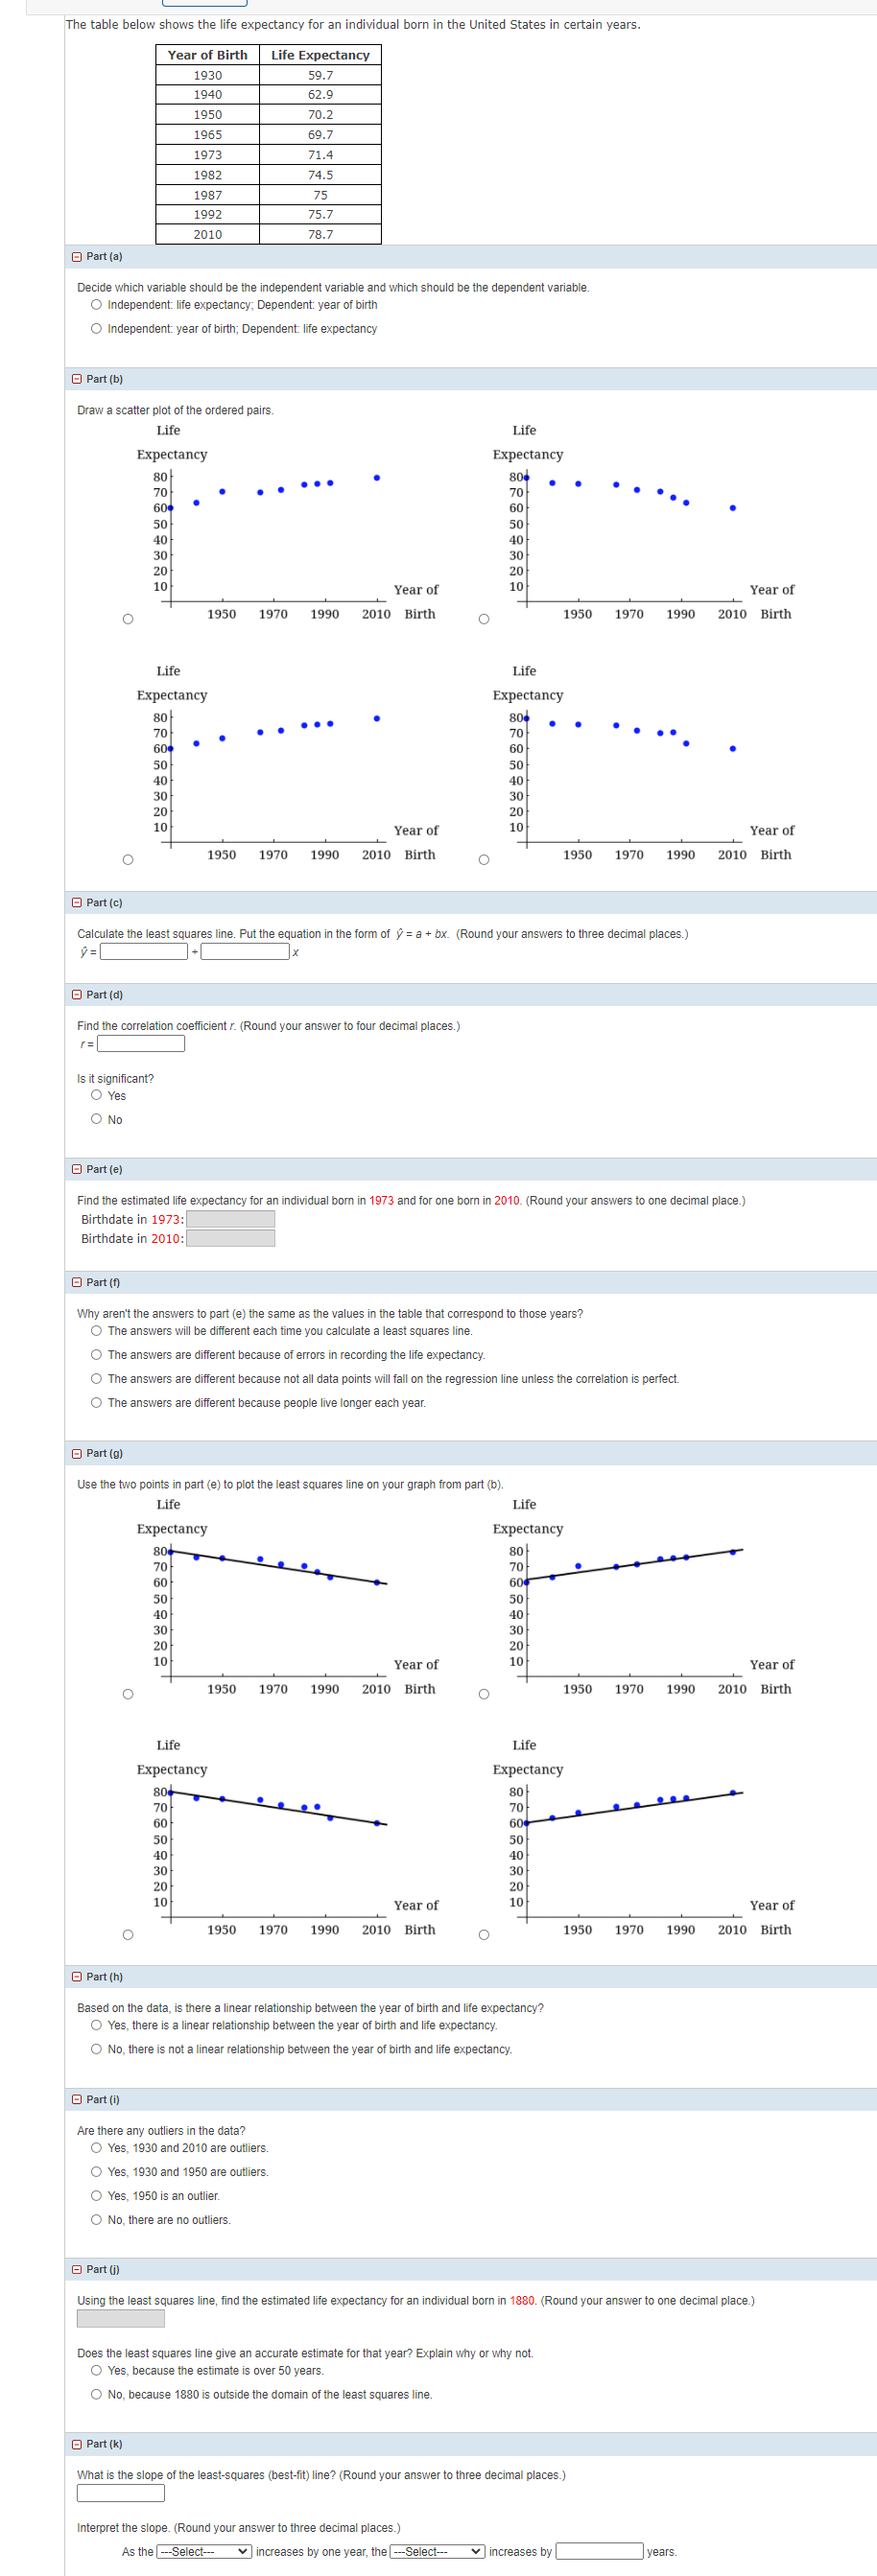This screenshot has height=2576, width=877.
Task: Select Yes, 1950 is an outlier
Action: pos(96,2197)
